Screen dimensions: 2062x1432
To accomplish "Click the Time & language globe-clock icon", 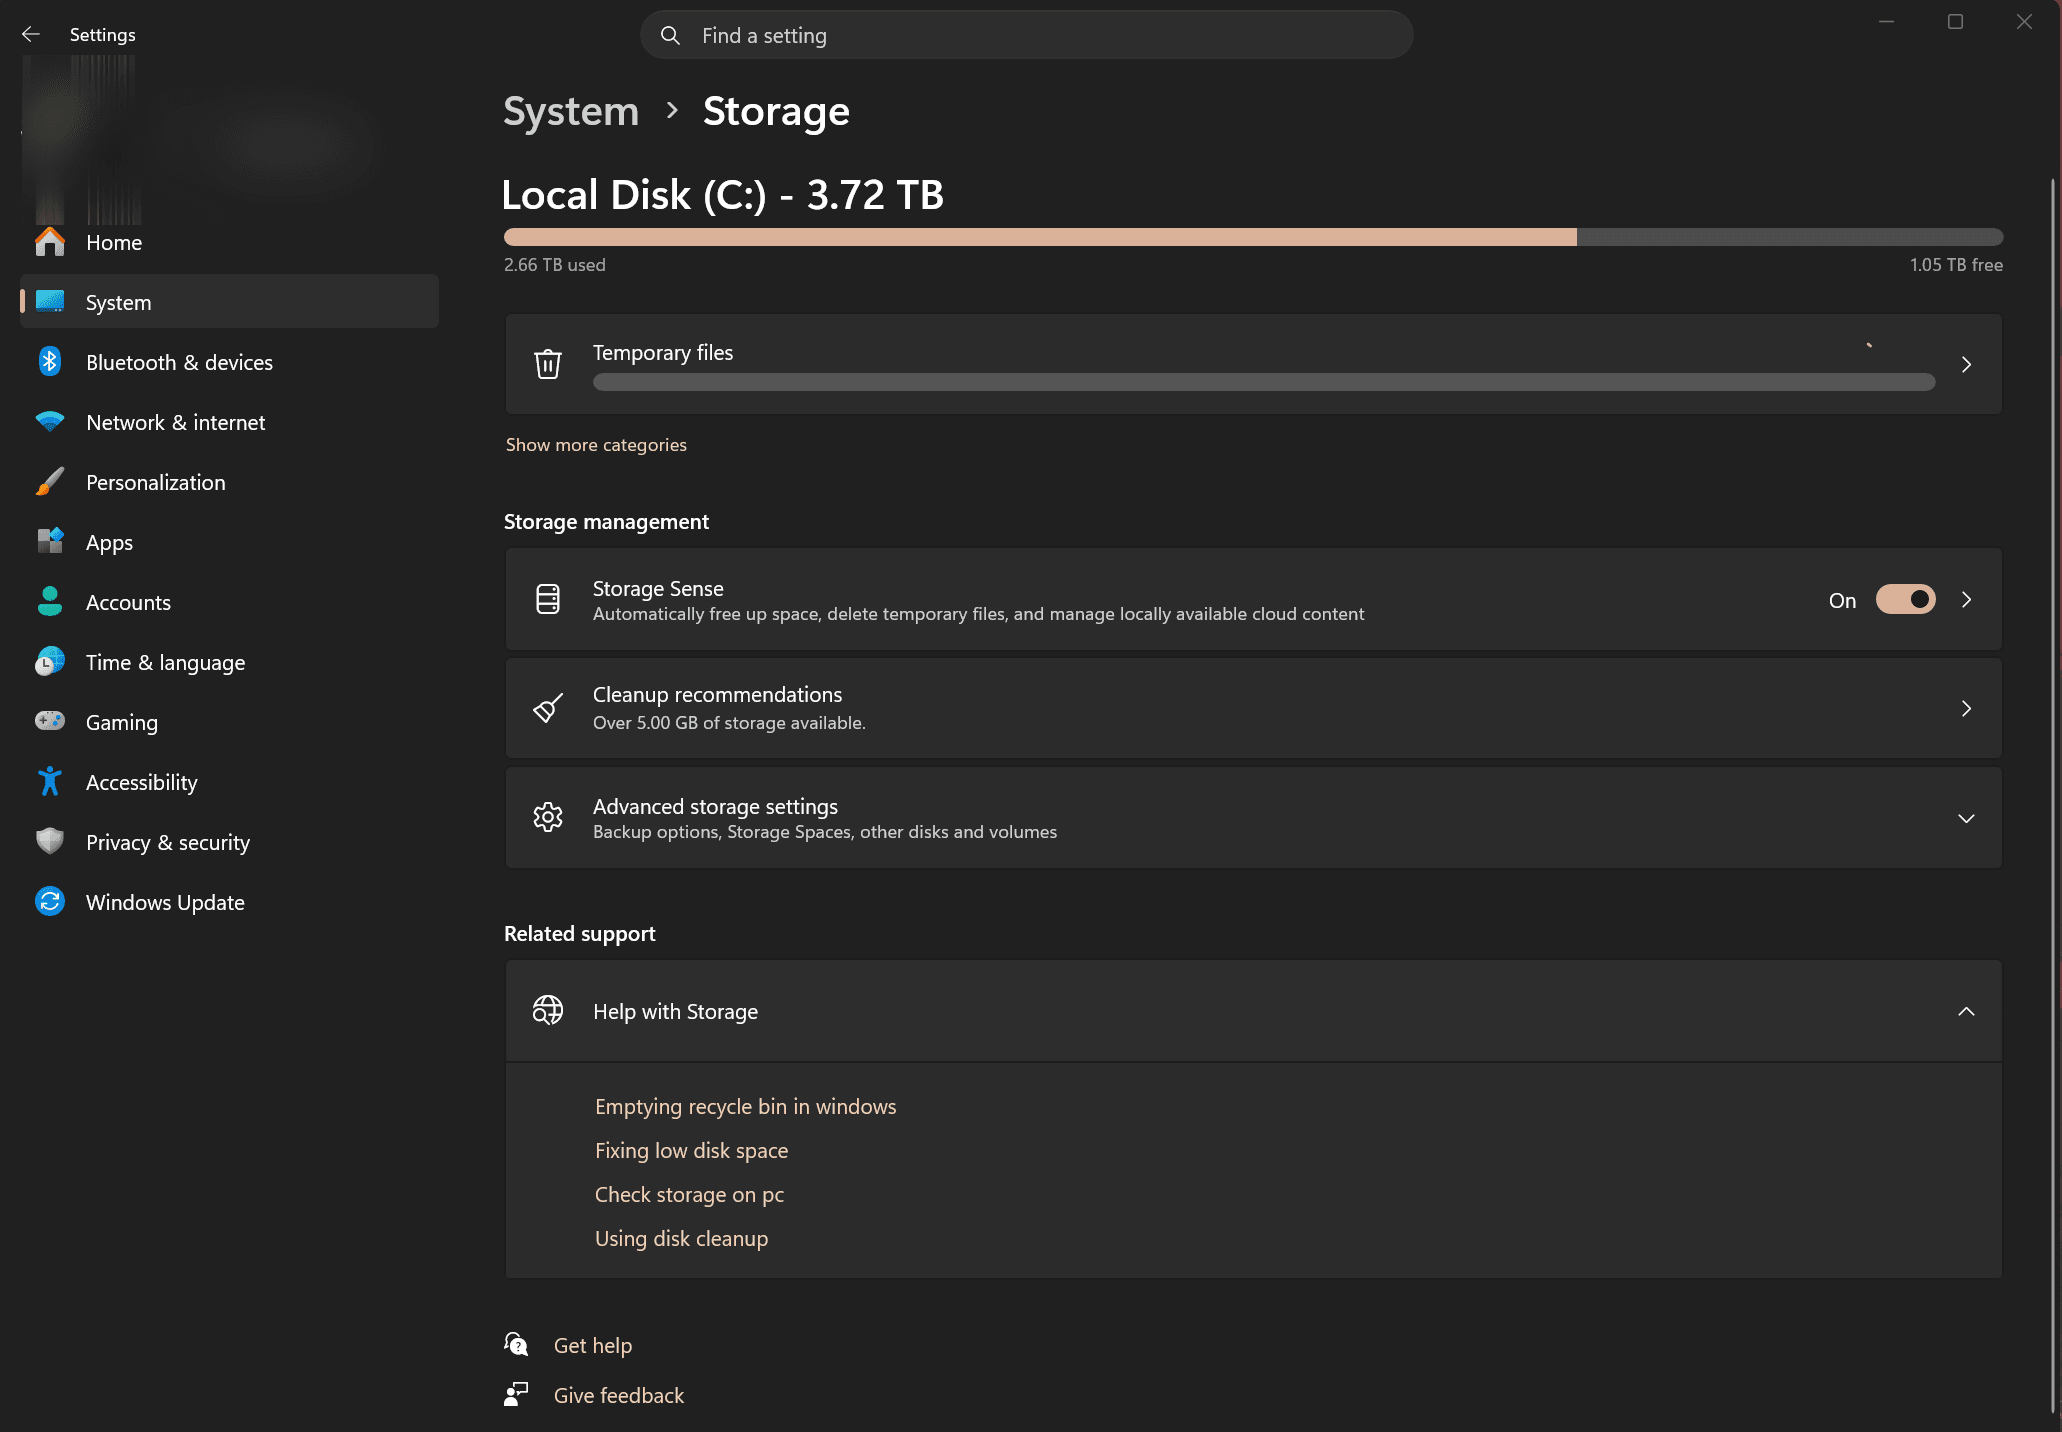I will pyautogui.click(x=50, y=662).
